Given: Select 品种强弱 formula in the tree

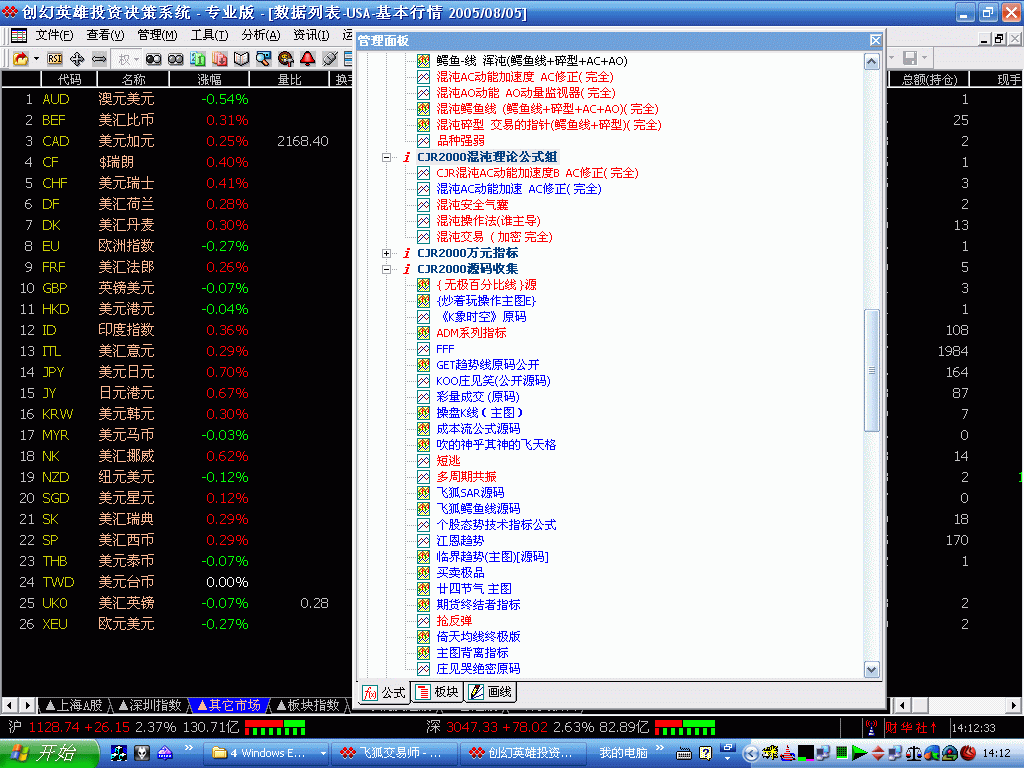Looking at the screenshot, I should (460, 141).
